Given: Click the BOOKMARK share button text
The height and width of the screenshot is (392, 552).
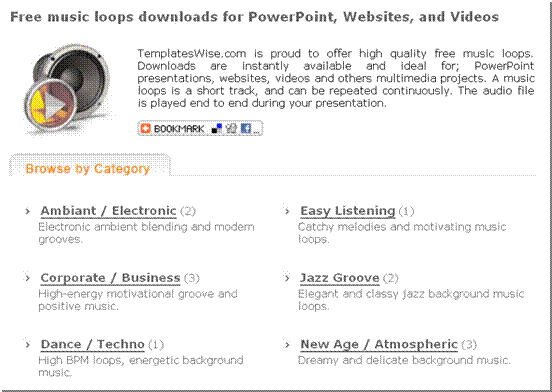Looking at the screenshot, I should pyautogui.click(x=179, y=129).
